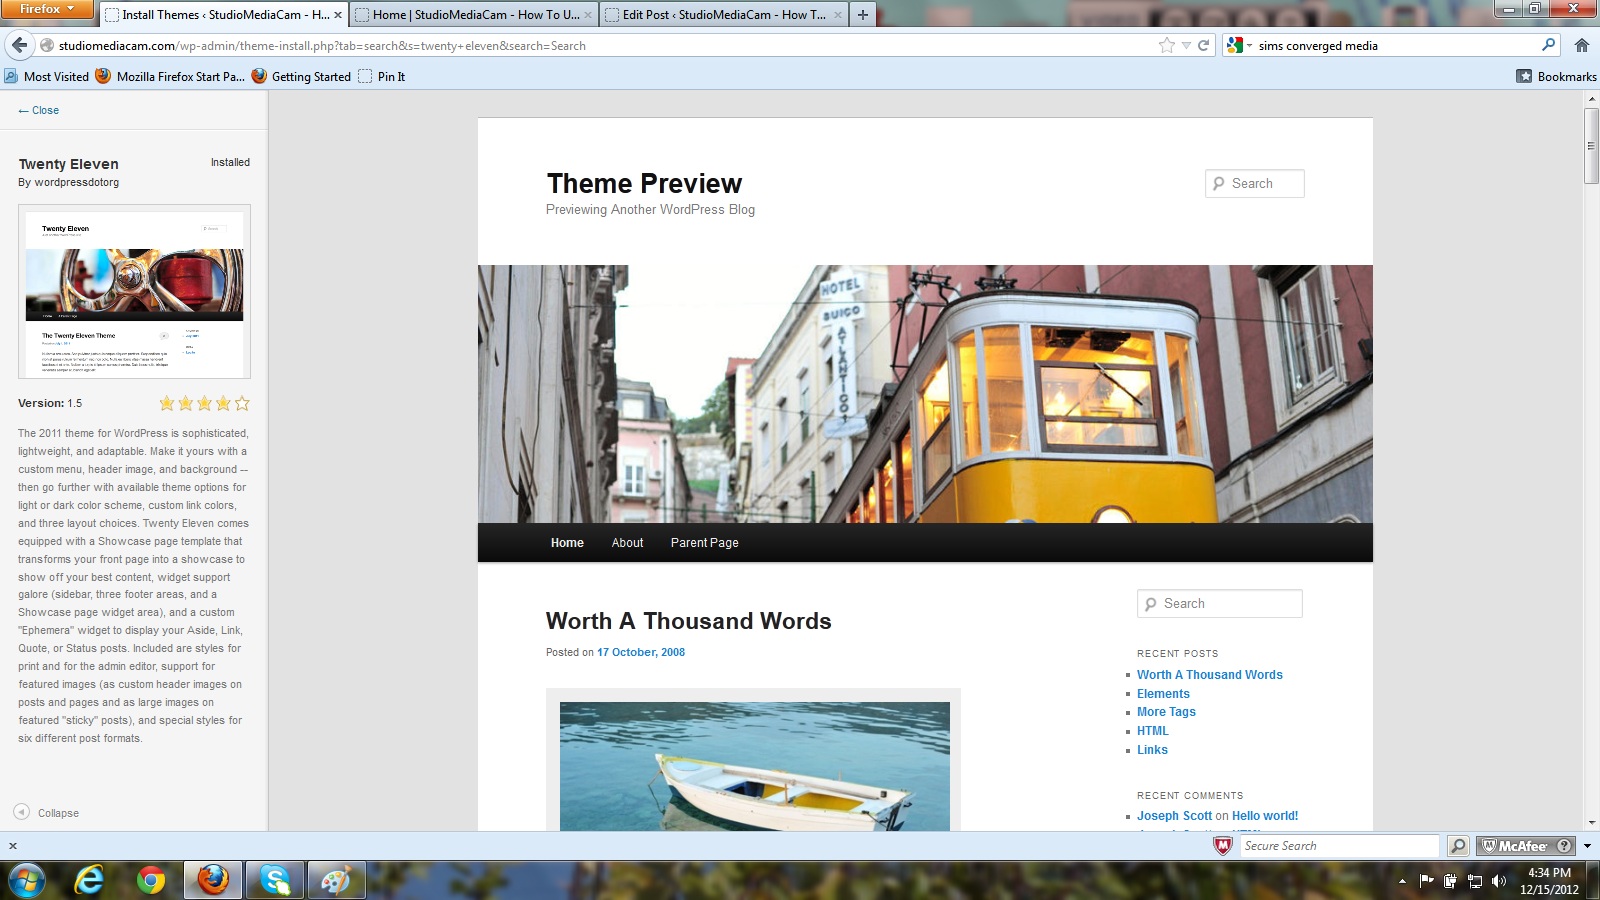Show hidden system tray icons
Image resolution: width=1600 pixels, height=900 pixels.
click(1402, 881)
